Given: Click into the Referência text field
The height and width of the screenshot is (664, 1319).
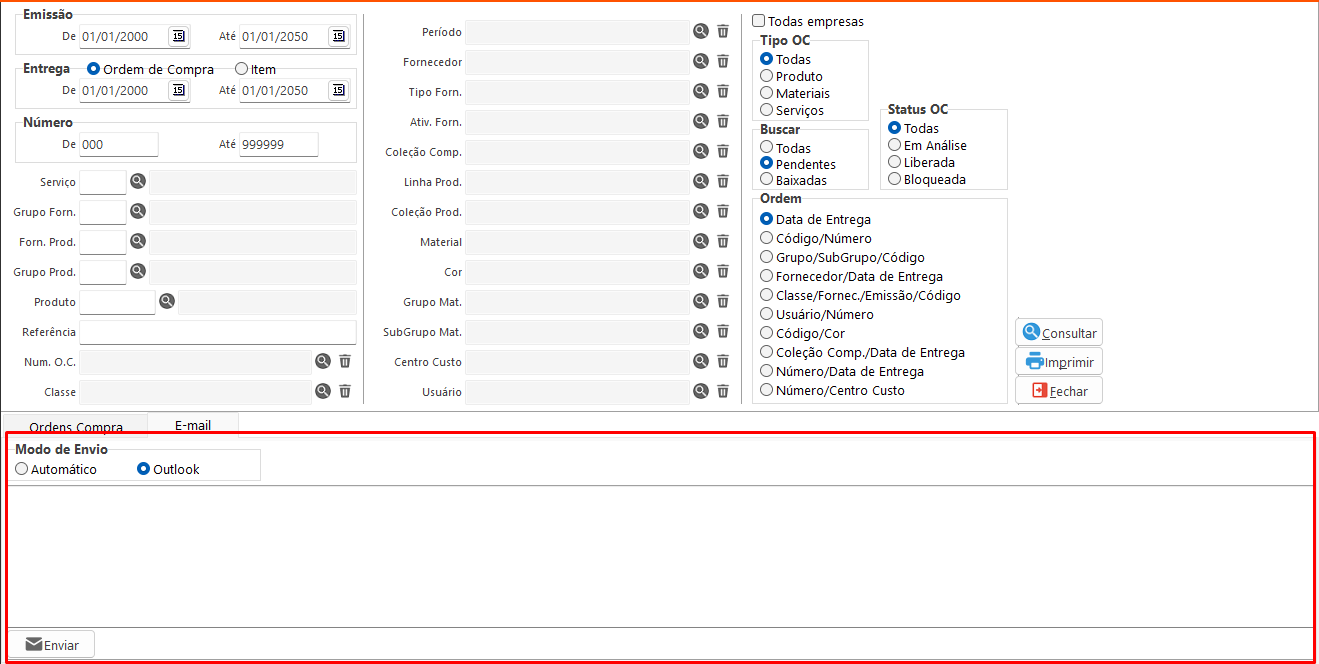Looking at the screenshot, I should tap(217, 332).
